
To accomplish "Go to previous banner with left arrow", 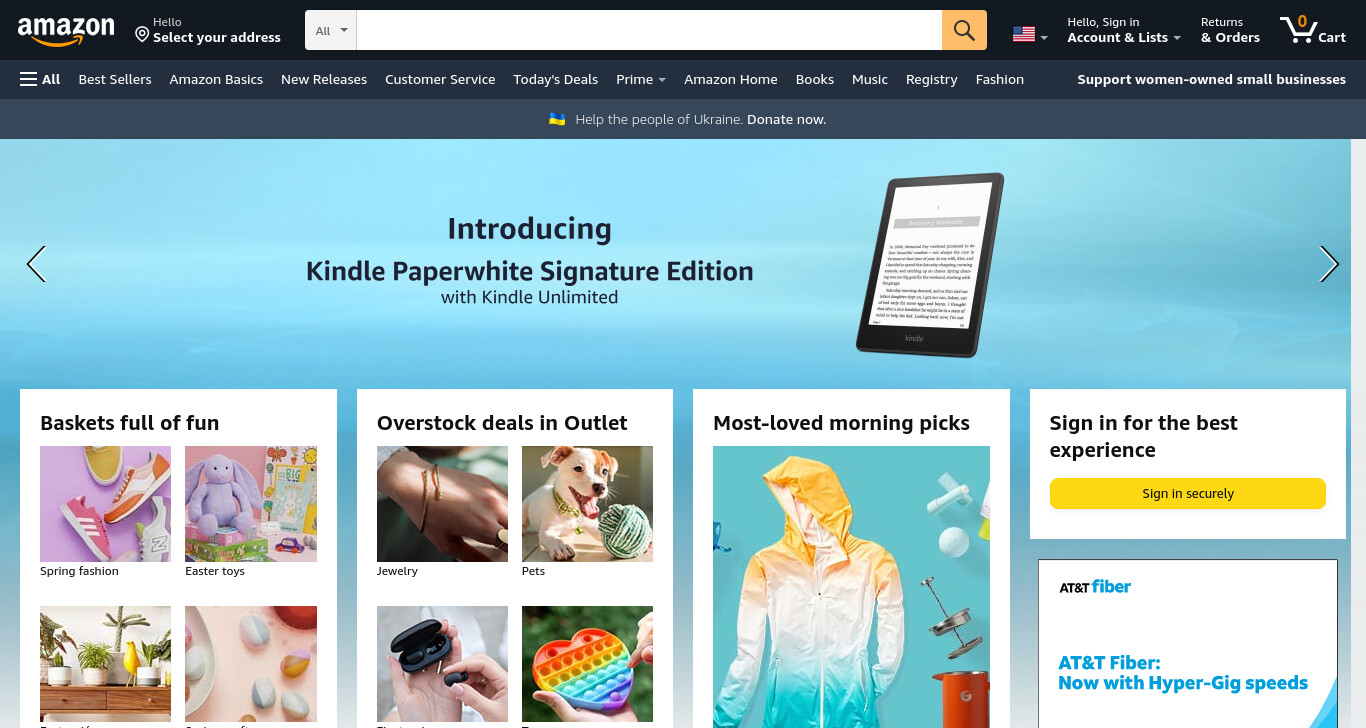I will (x=36, y=264).
